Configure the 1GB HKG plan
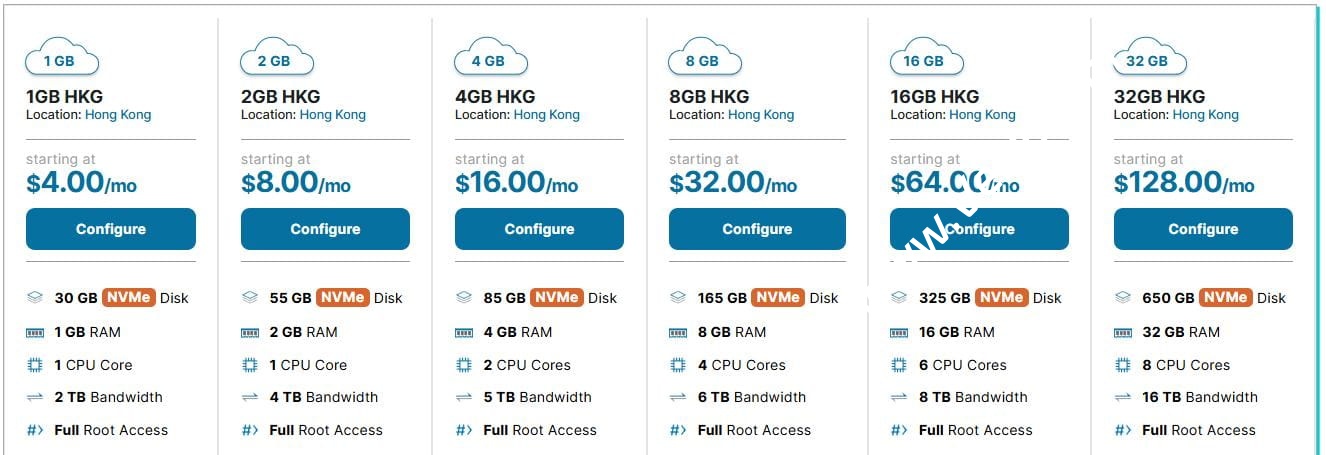 111,229
